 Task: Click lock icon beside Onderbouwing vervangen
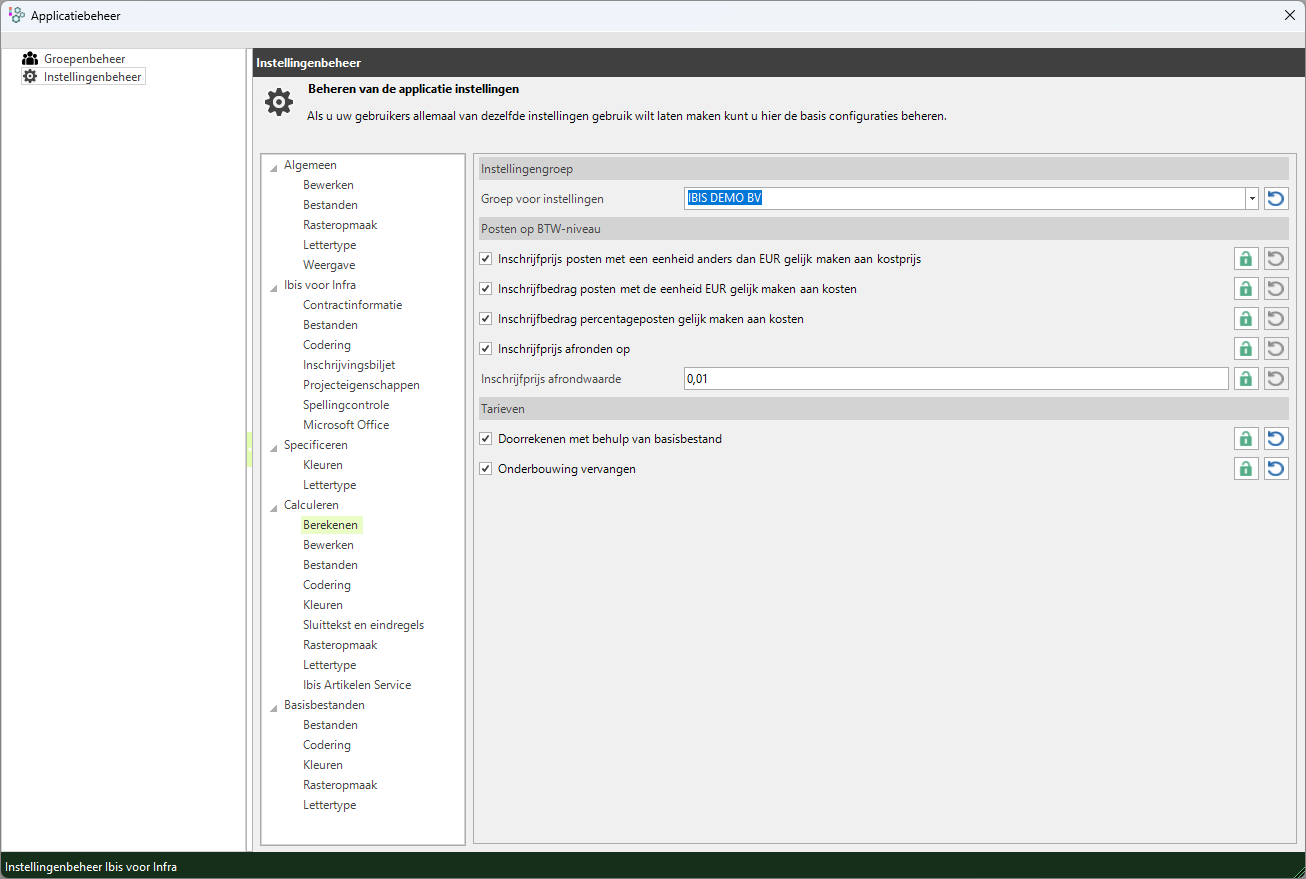pyautogui.click(x=1246, y=469)
